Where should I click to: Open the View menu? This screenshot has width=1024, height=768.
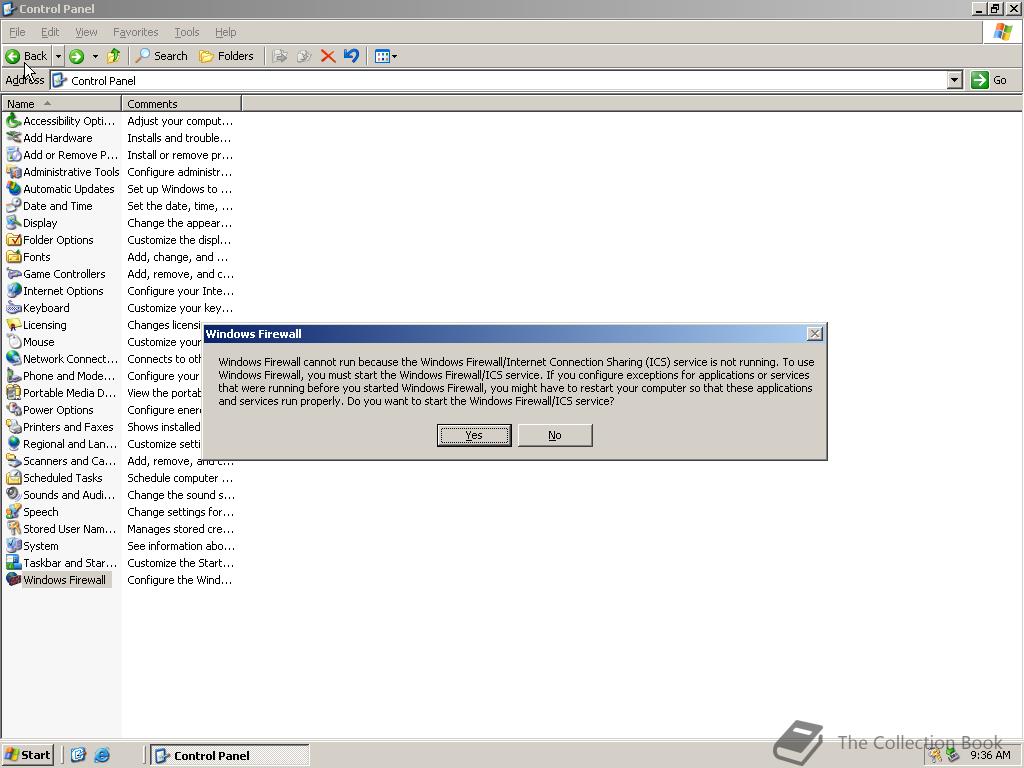[x=86, y=32]
